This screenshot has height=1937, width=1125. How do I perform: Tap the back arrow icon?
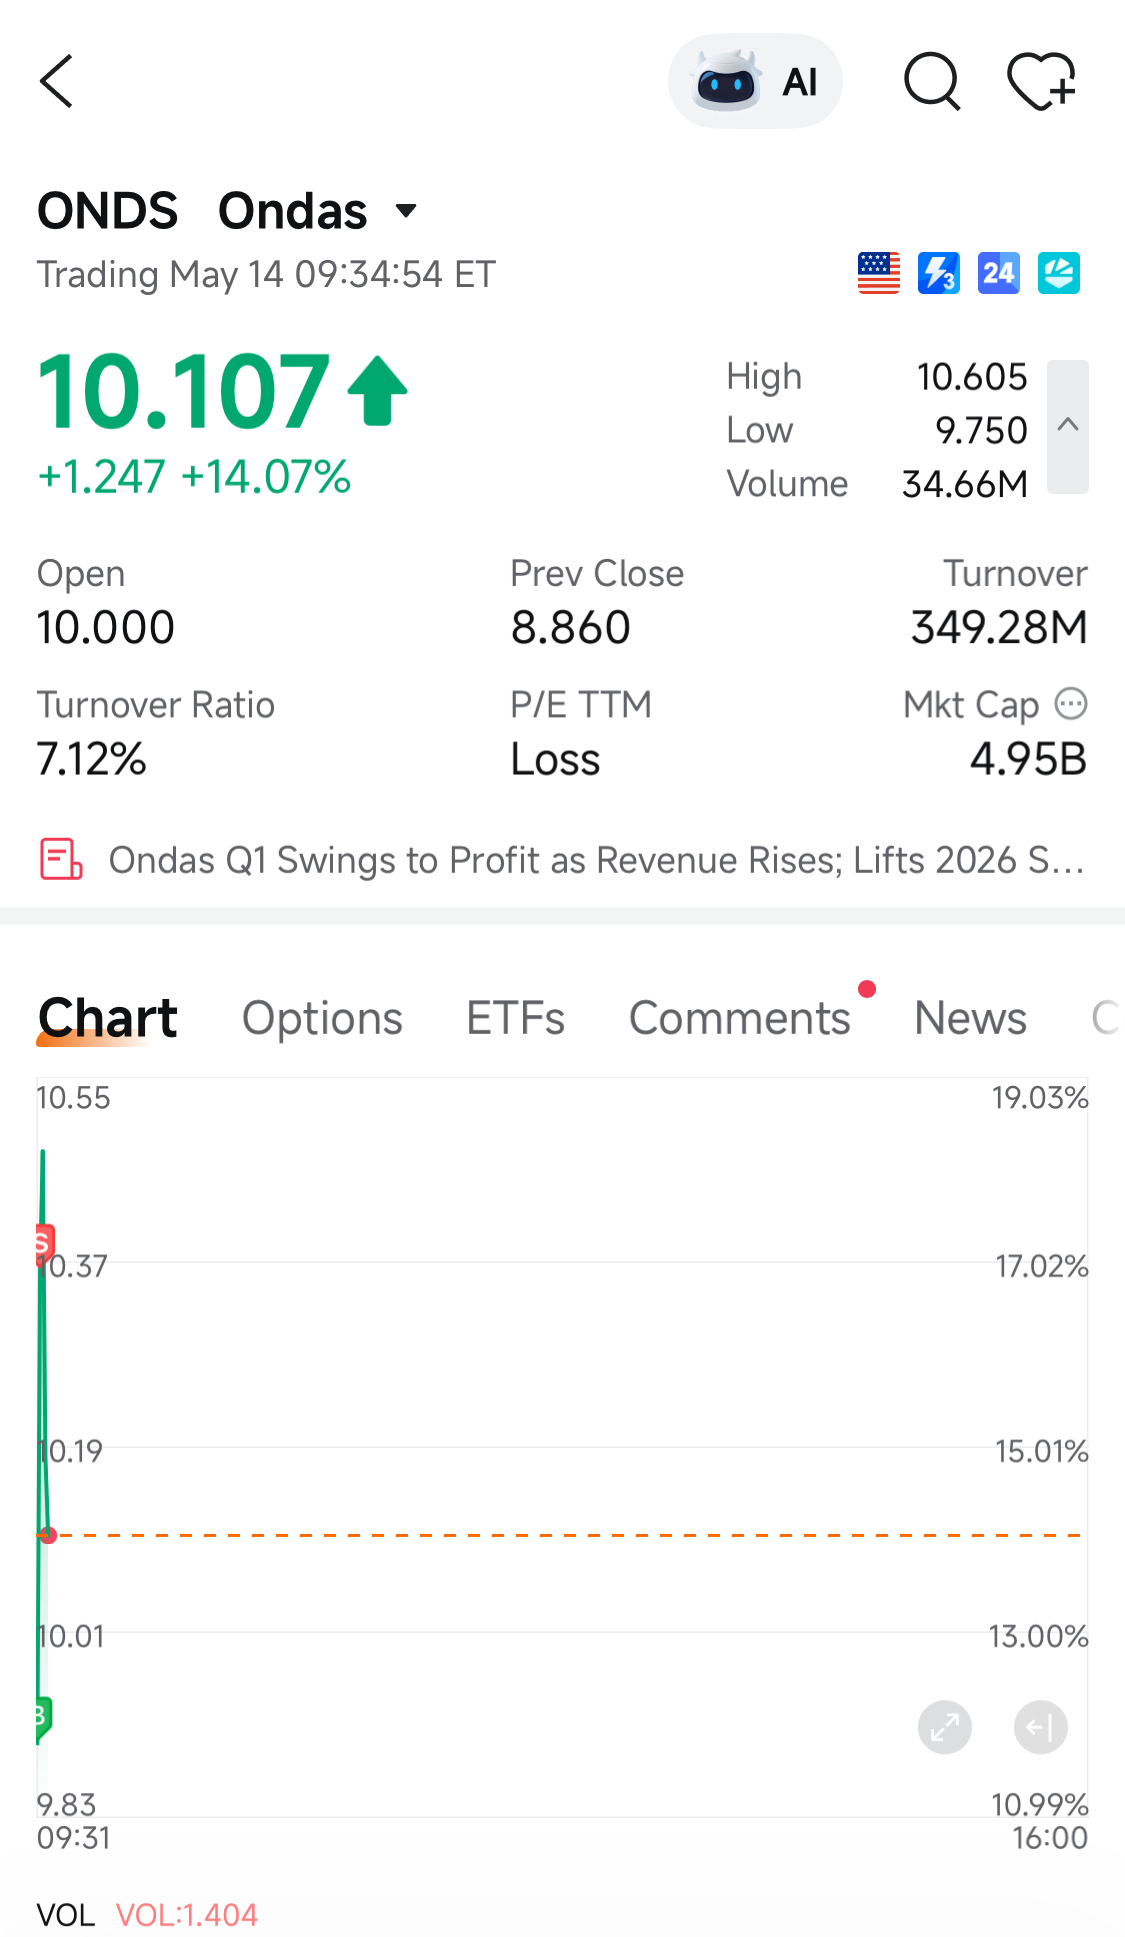(x=57, y=81)
